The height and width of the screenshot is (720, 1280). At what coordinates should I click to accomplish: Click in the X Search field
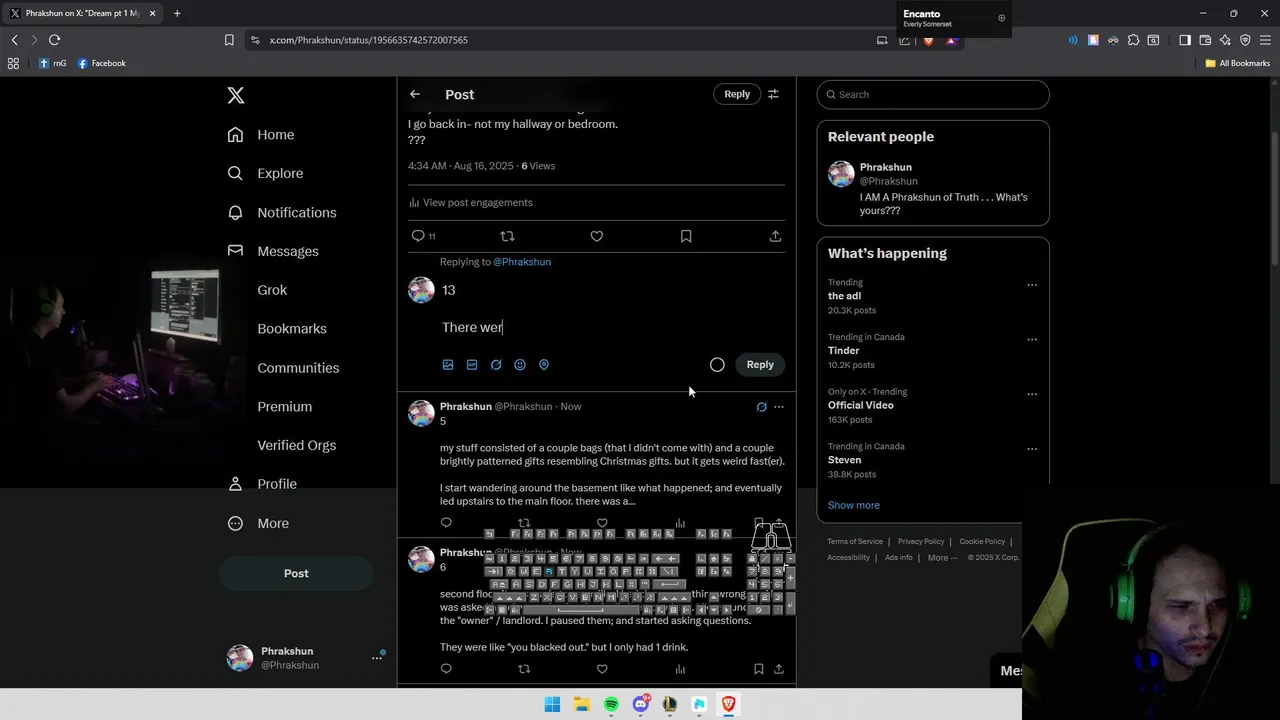(933, 95)
